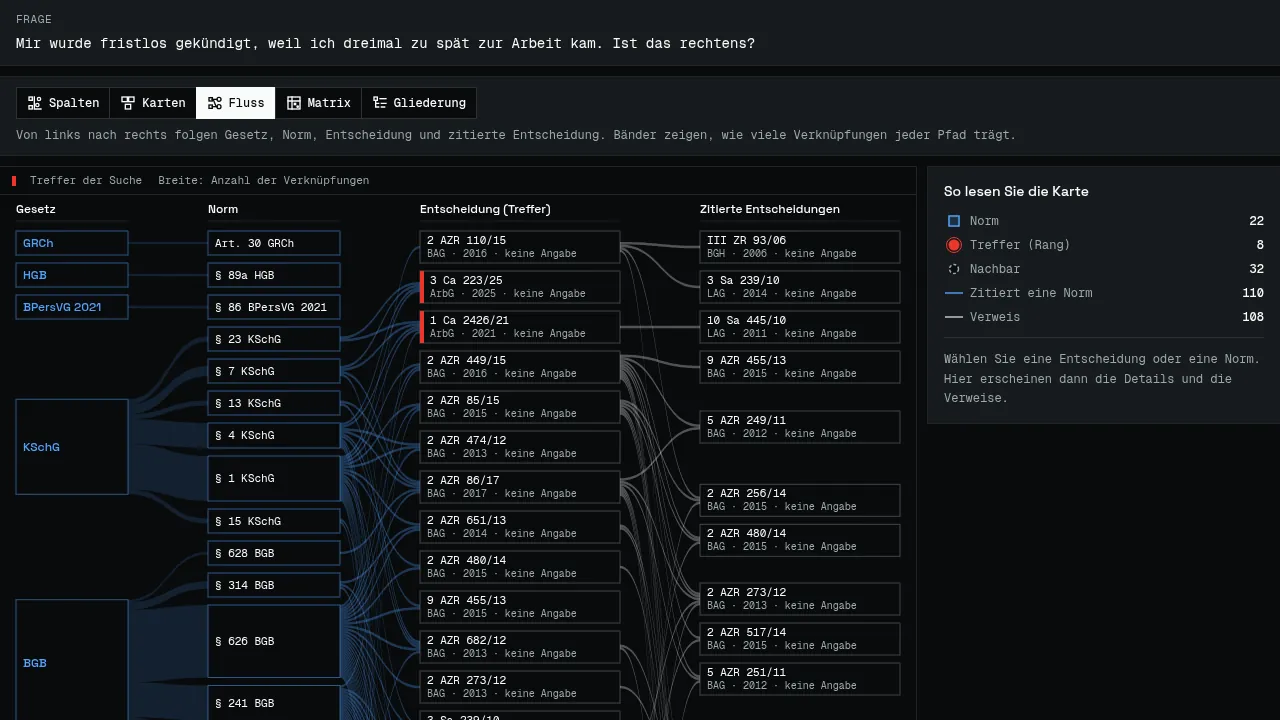
Task: Click the dashed Nachbar legend icon
Action: [954, 269]
